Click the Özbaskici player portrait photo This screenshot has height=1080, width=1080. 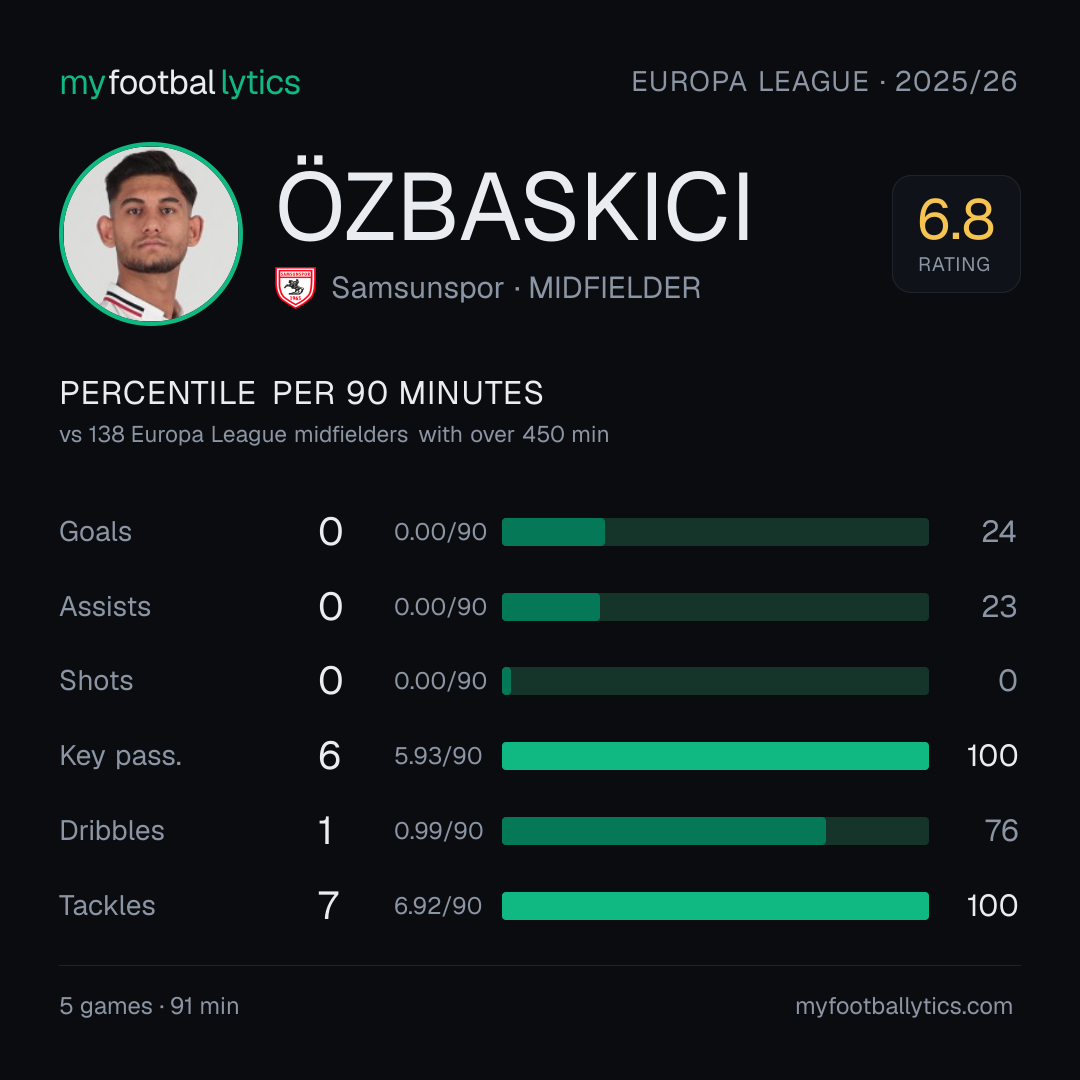(x=151, y=234)
